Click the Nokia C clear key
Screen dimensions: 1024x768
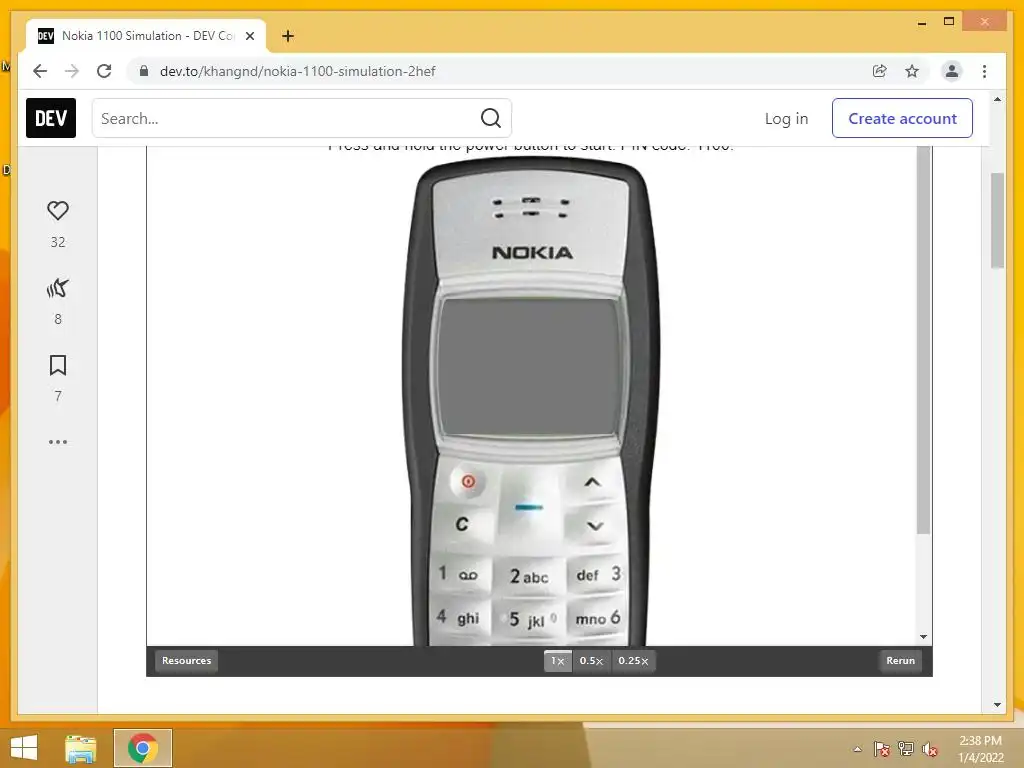coord(462,524)
